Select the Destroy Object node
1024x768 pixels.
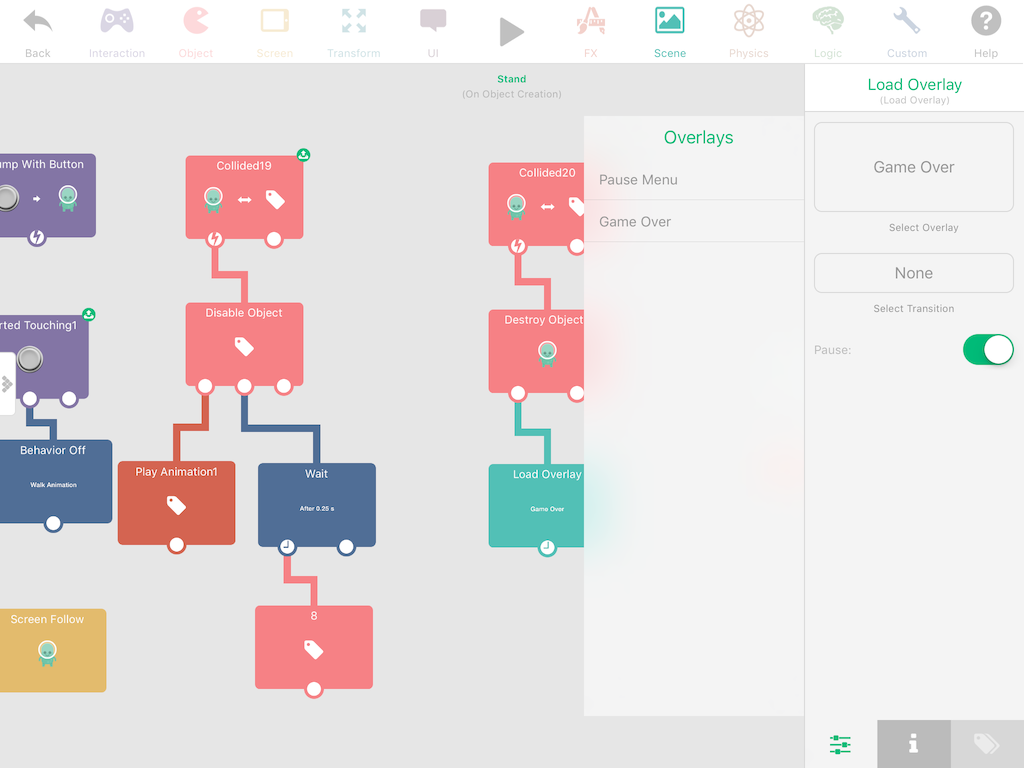point(536,351)
